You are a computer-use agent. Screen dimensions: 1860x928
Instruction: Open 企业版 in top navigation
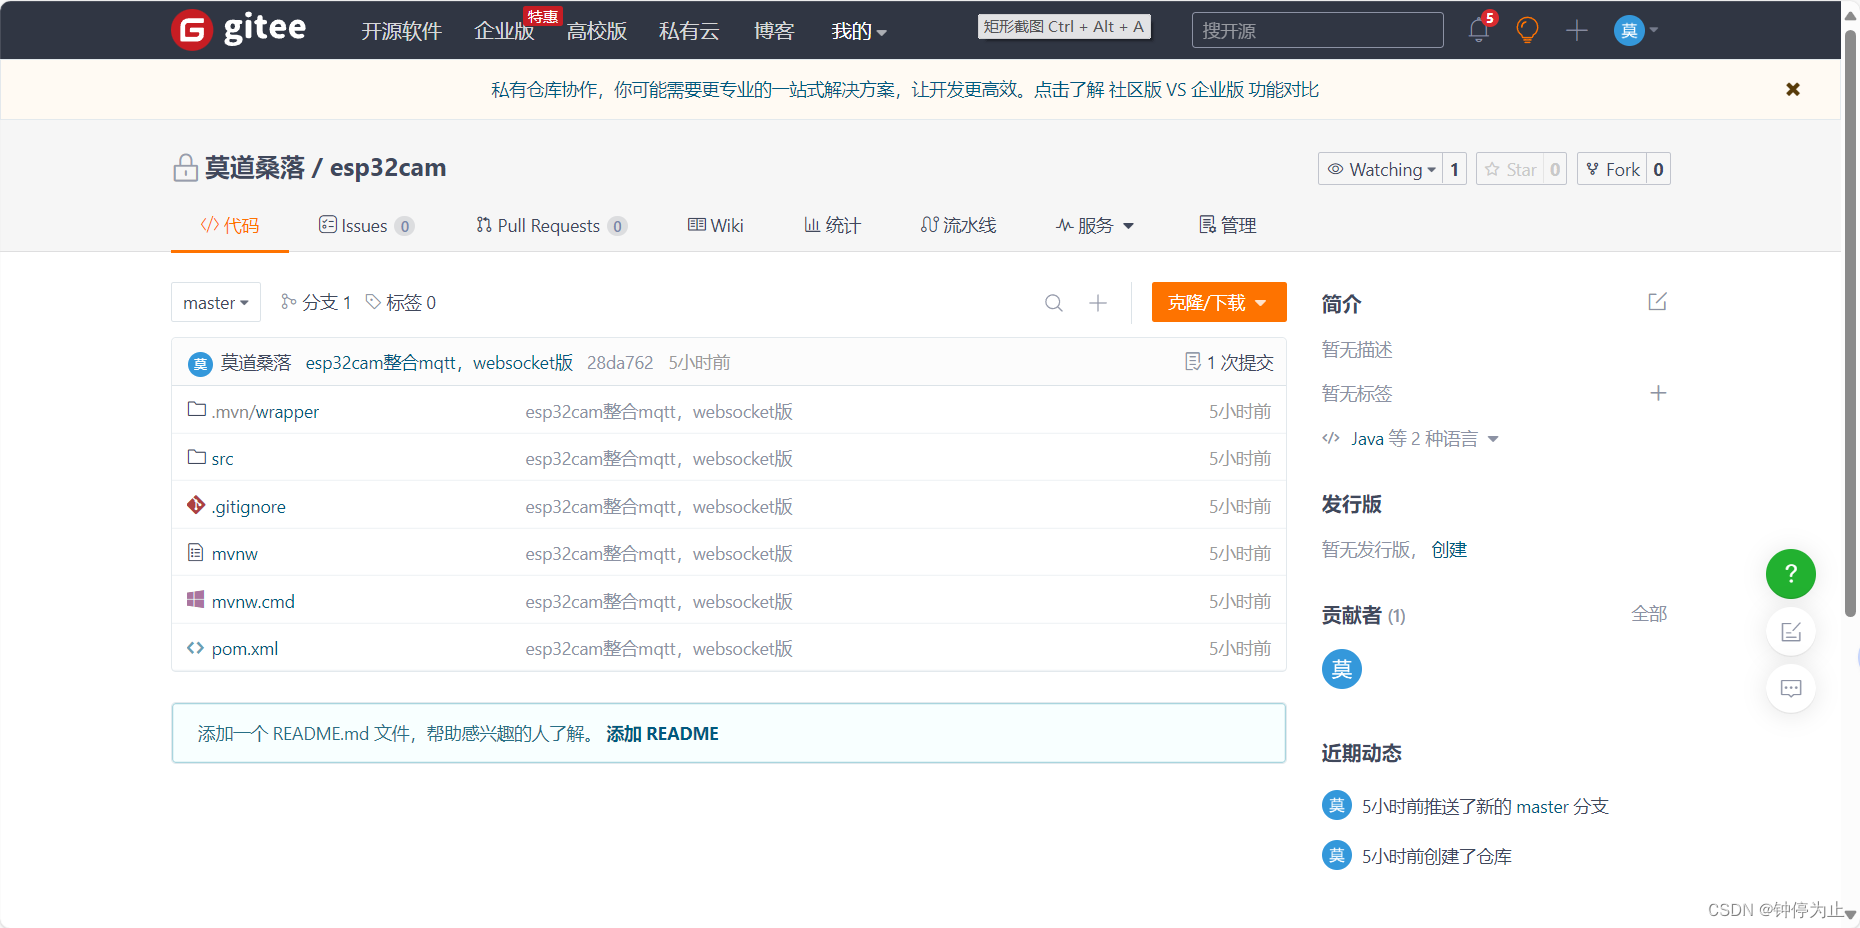point(504,31)
